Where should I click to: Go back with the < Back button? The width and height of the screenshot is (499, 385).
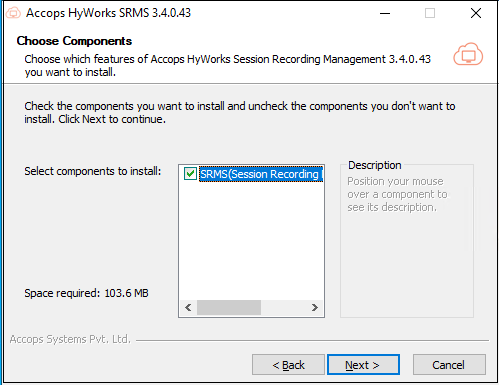pos(288,365)
